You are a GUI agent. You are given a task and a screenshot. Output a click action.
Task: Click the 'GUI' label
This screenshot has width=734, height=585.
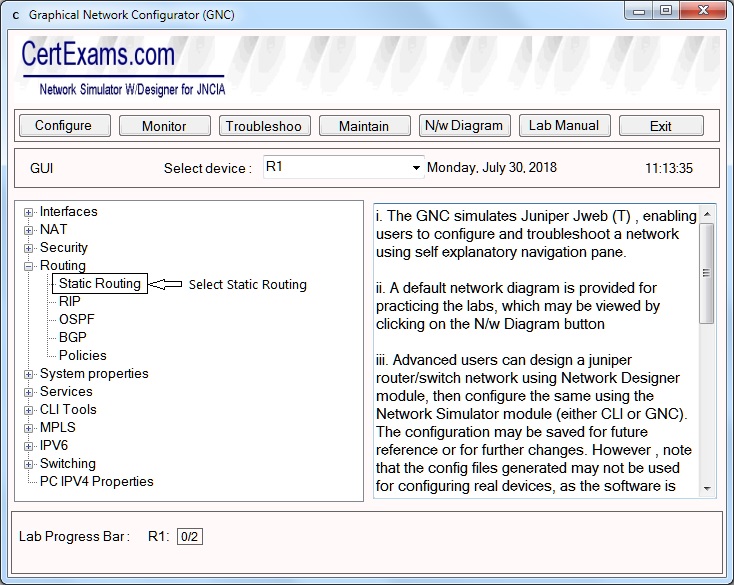pyautogui.click(x=42, y=168)
